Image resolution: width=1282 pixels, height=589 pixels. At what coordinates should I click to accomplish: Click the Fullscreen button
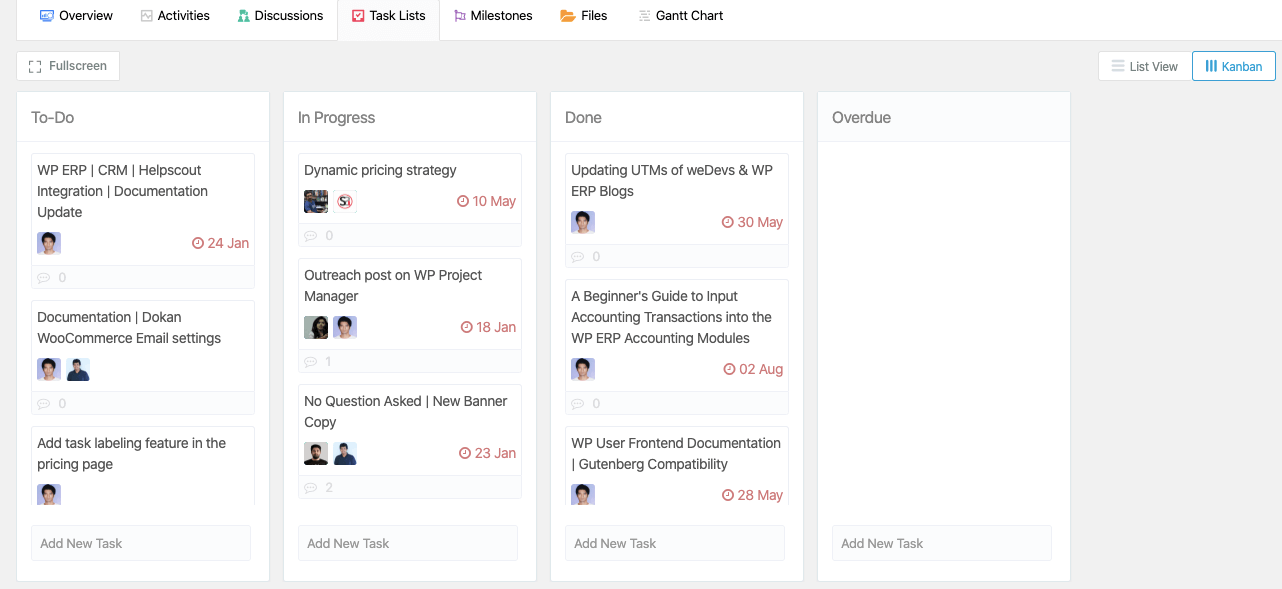tap(67, 65)
